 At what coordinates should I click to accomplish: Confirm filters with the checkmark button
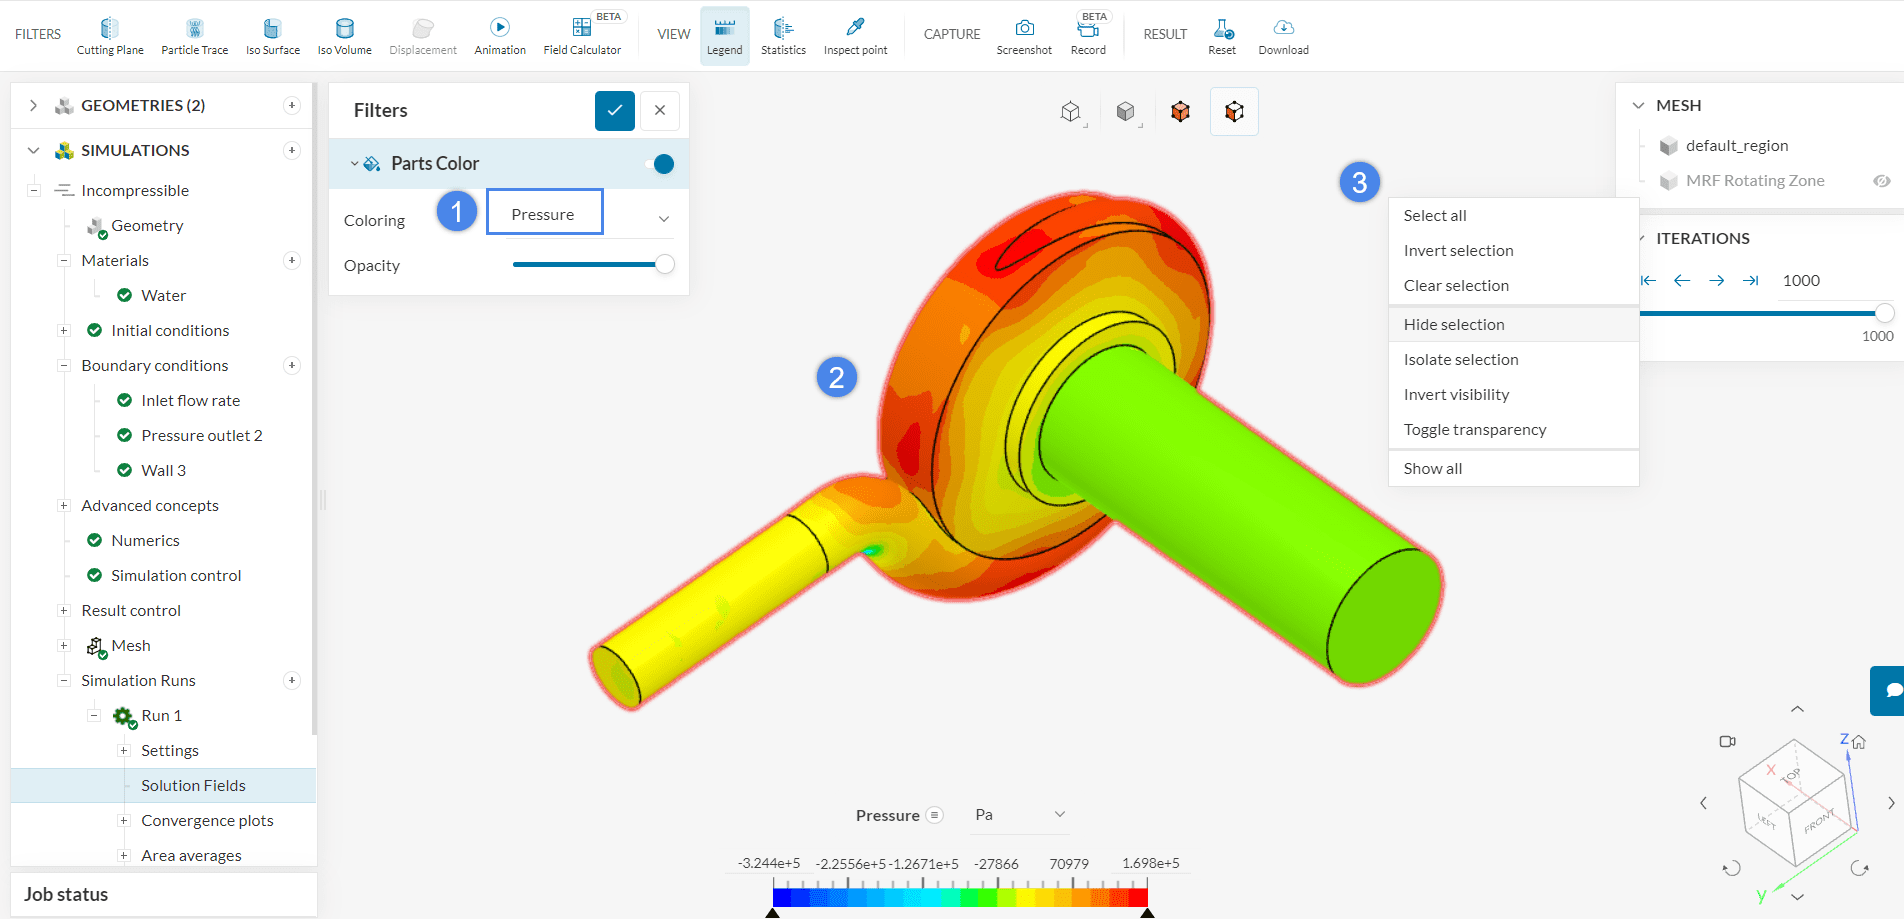tap(614, 111)
